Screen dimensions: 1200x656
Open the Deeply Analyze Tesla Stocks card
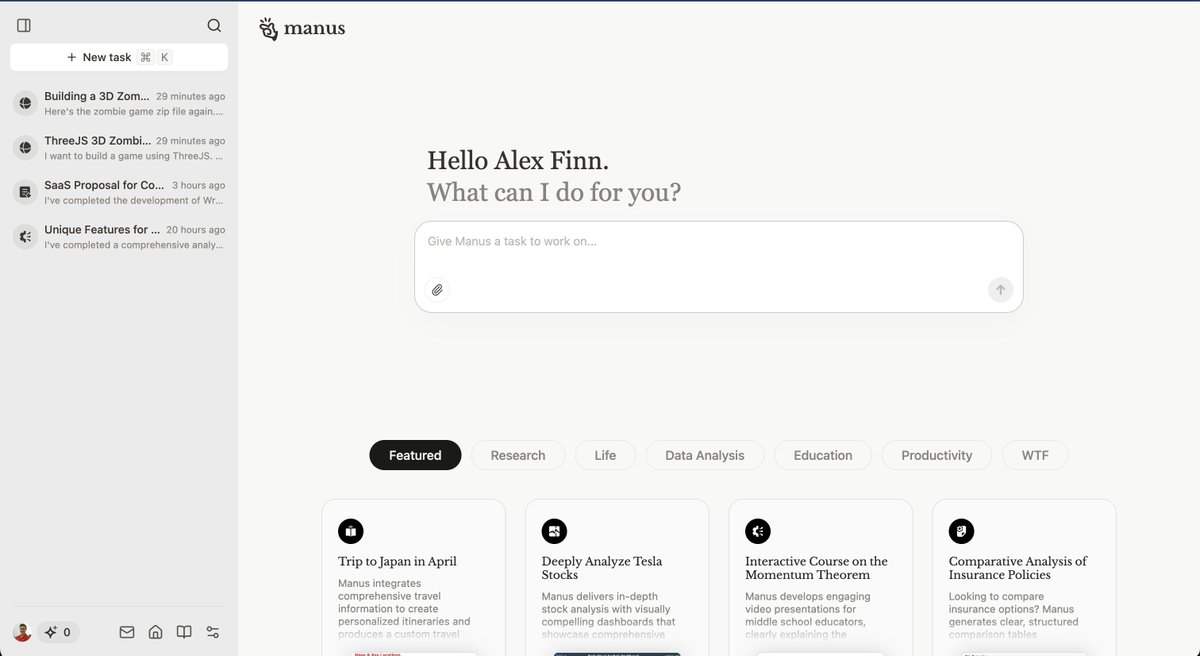pyautogui.click(x=617, y=578)
